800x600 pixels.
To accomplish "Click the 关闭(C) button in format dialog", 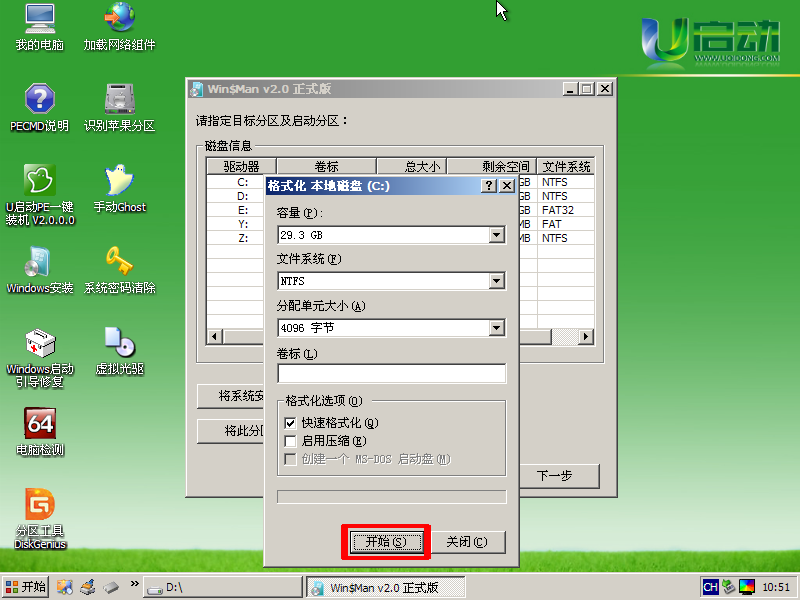I will (x=467, y=542).
